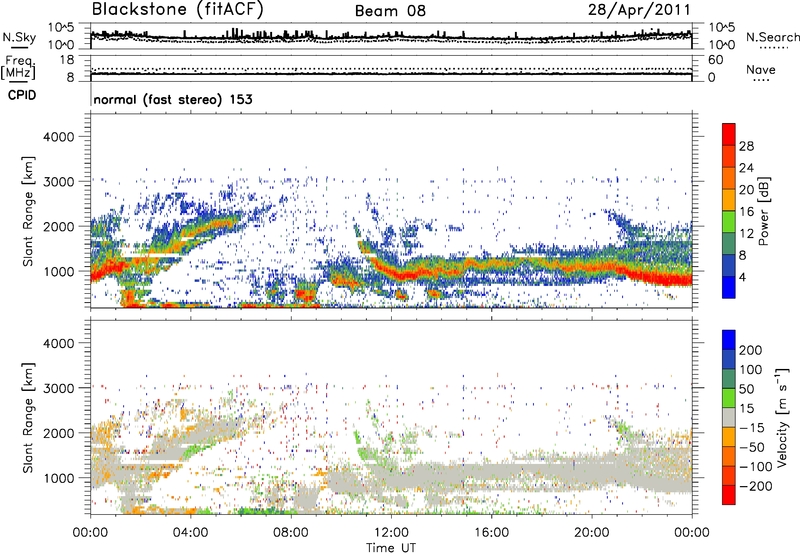Click the "18" tick on frequency axis
800x554 pixels.
(67, 60)
